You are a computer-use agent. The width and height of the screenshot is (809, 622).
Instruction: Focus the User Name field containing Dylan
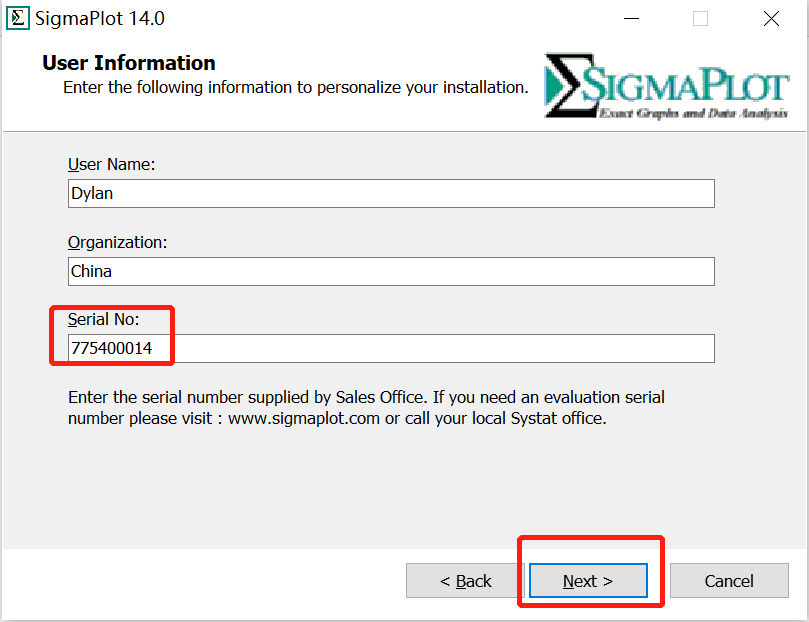pyautogui.click(x=391, y=193)
